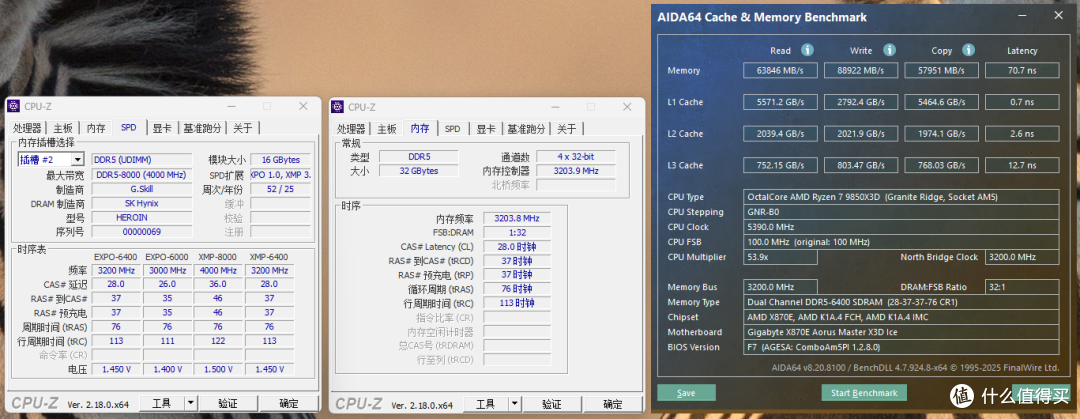1080x419 pixels.
Task: Select 内存 tab in memory CPU-Z window
Action: click(420, 127)
